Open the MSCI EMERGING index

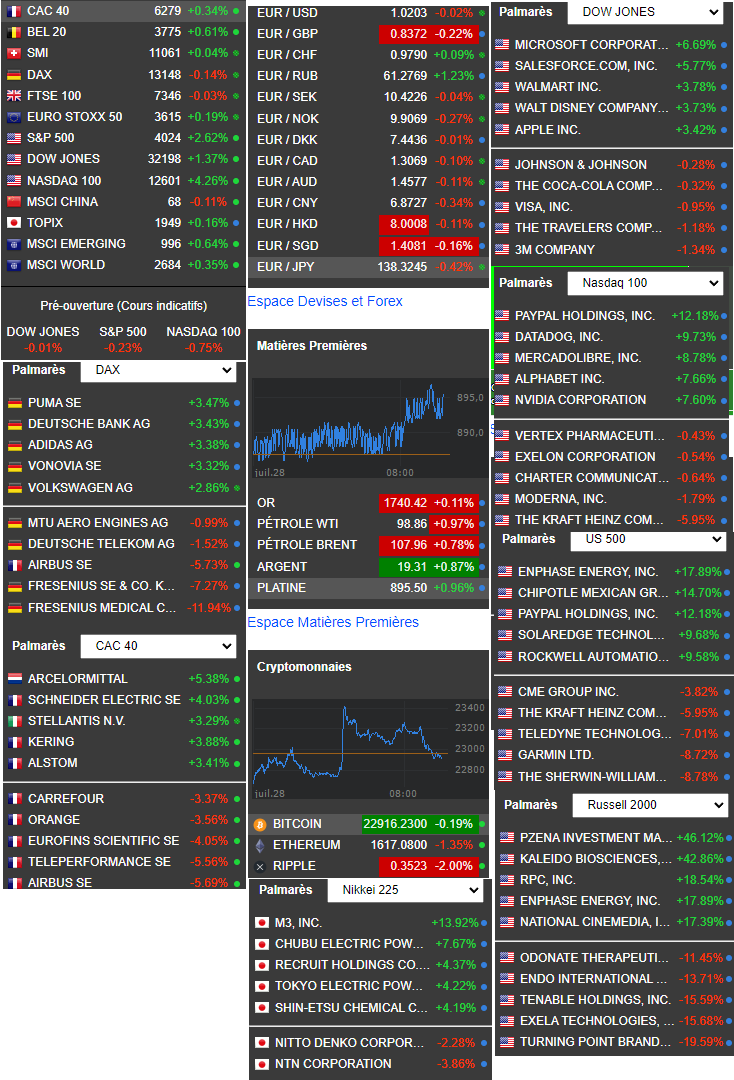click(x=76, y=244)
